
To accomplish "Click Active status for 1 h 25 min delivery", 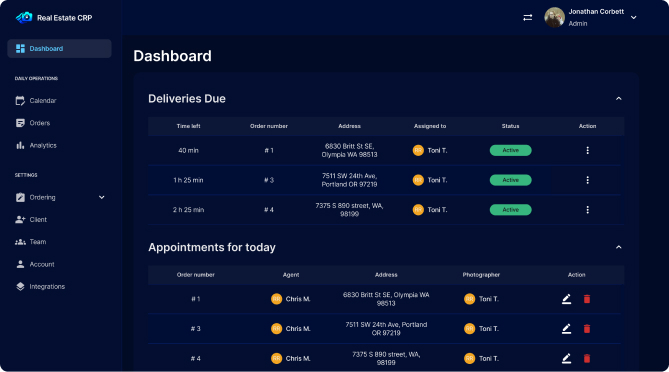I will (x=510, y=180).
